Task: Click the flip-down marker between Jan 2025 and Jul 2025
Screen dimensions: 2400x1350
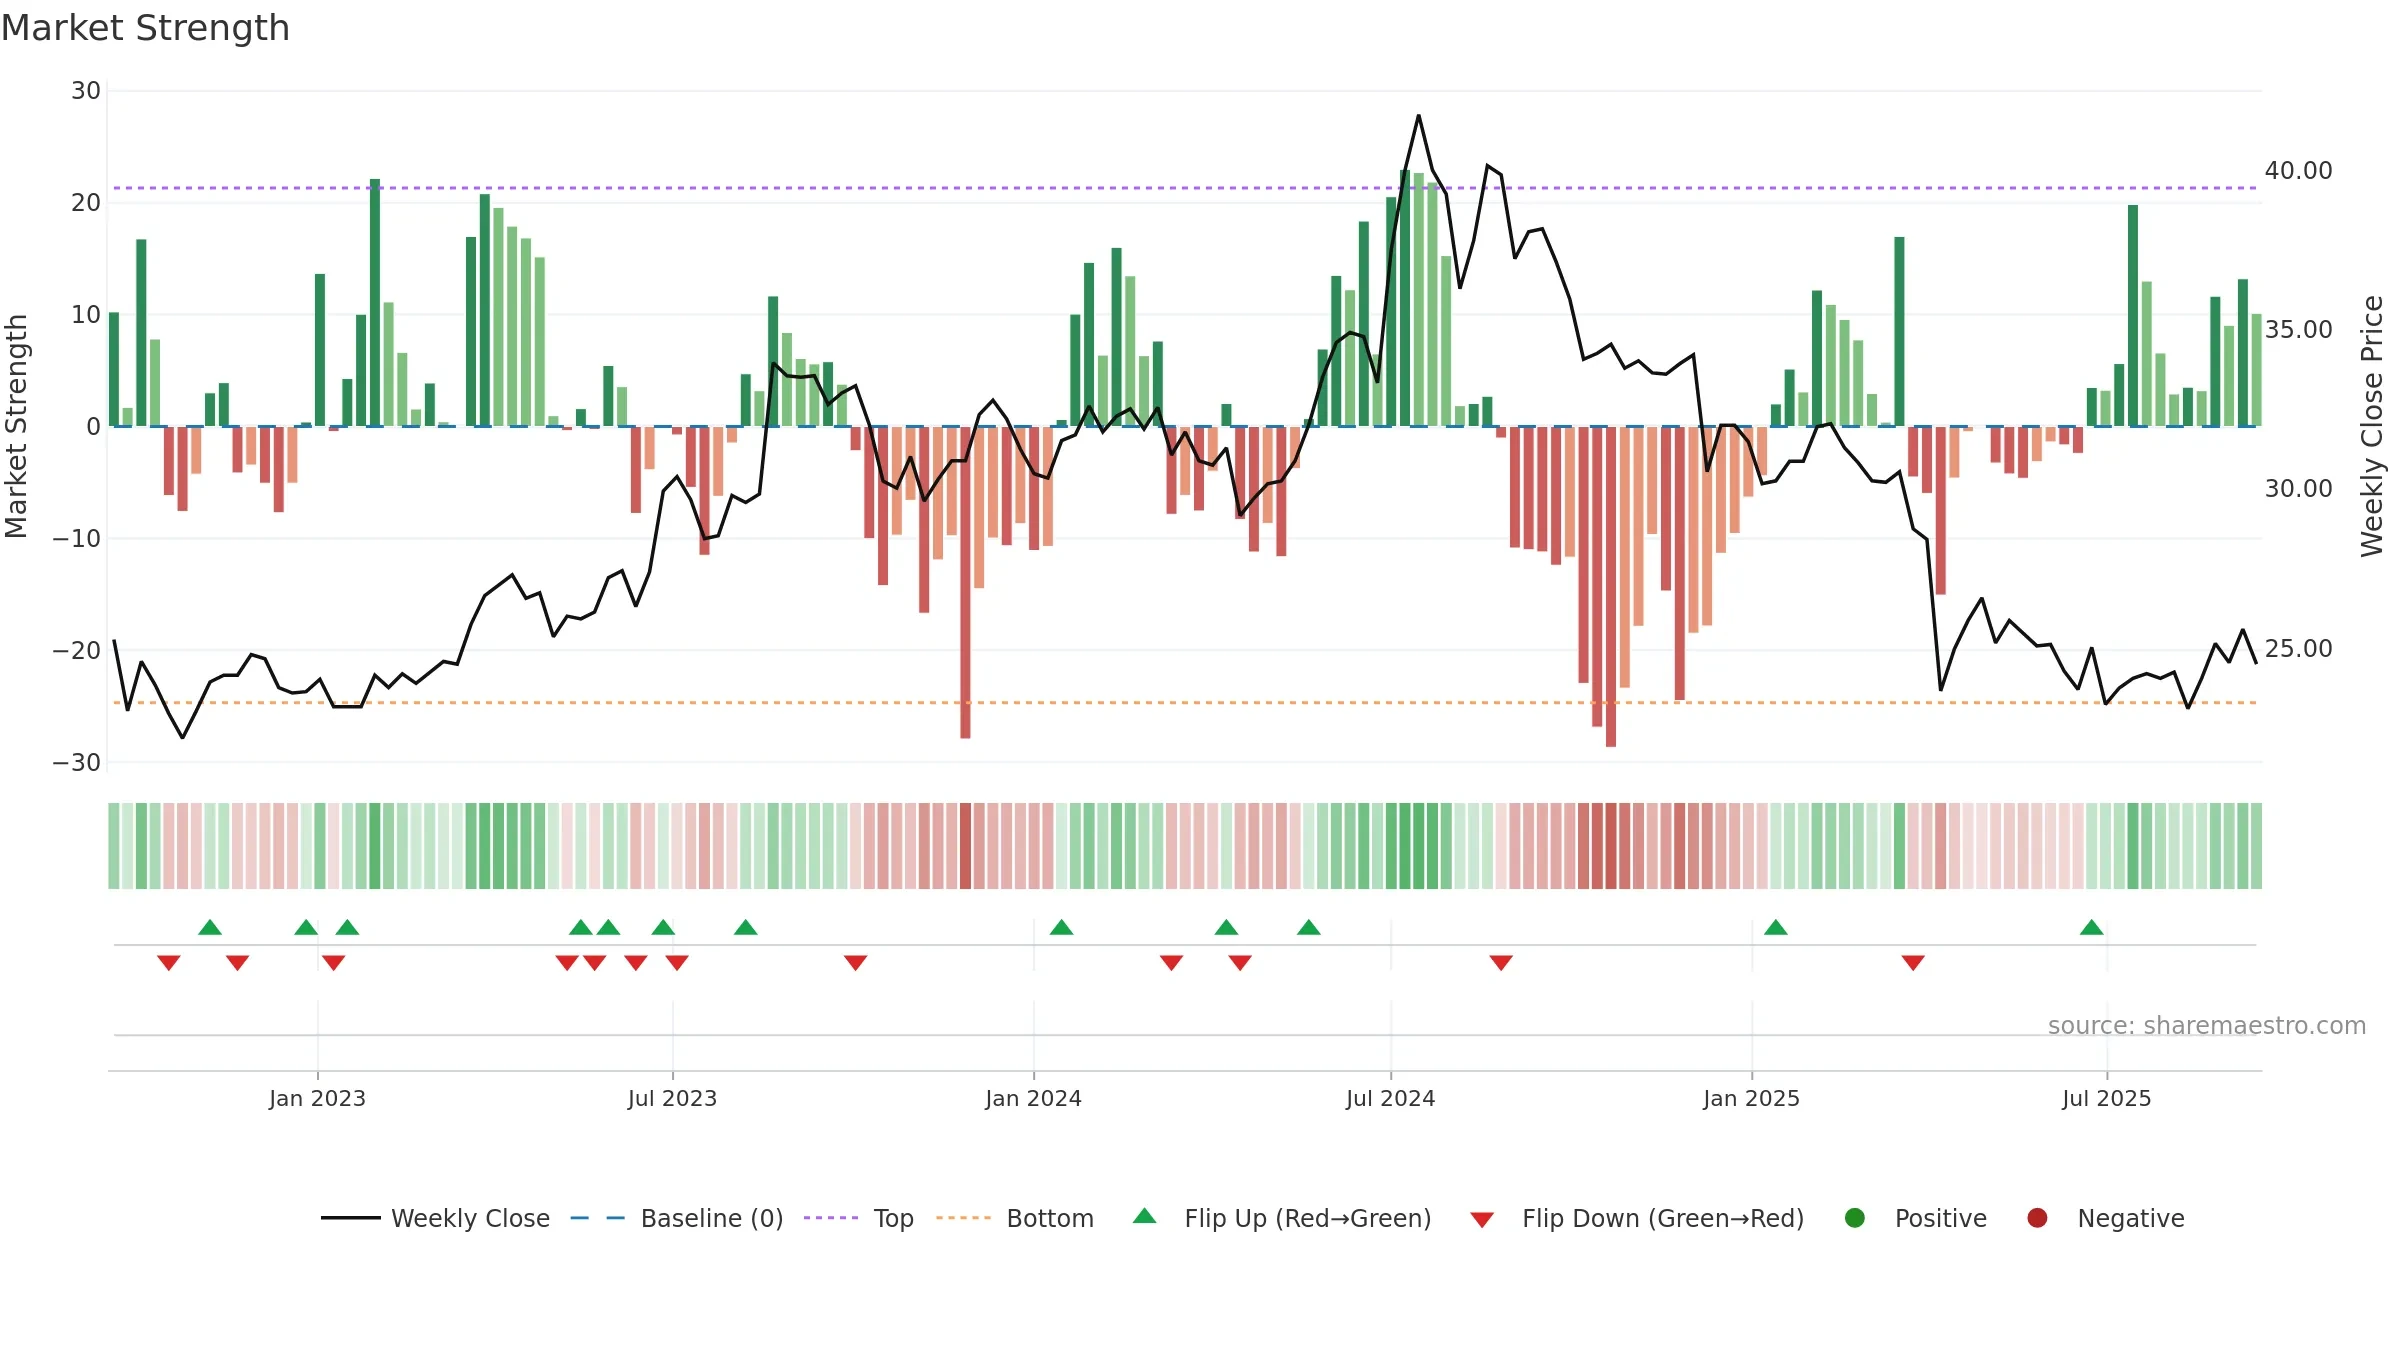Action: tap(1913, 962)
